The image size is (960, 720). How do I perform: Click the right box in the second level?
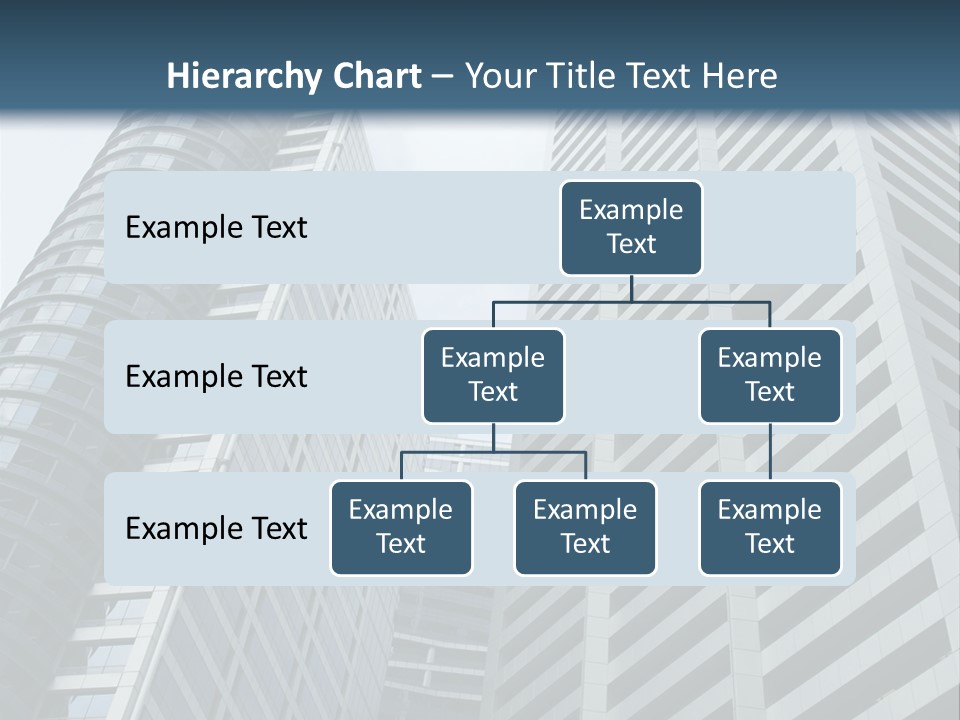click(770, 375)
